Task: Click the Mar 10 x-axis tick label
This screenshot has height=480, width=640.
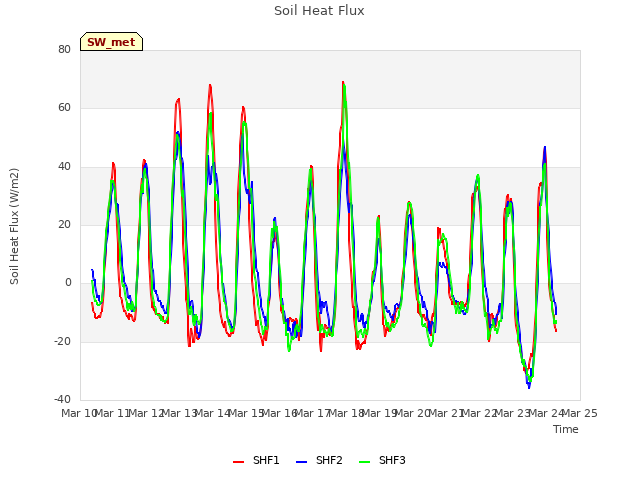Action: 79,413
